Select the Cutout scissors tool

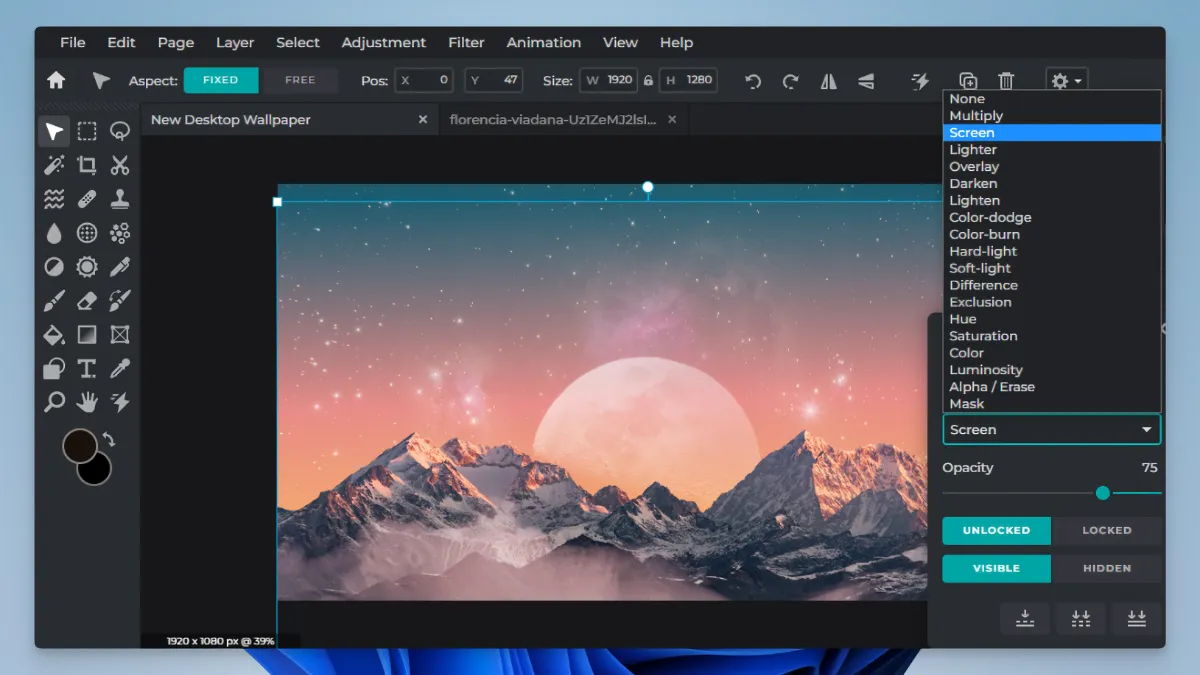tap(120, 165)
